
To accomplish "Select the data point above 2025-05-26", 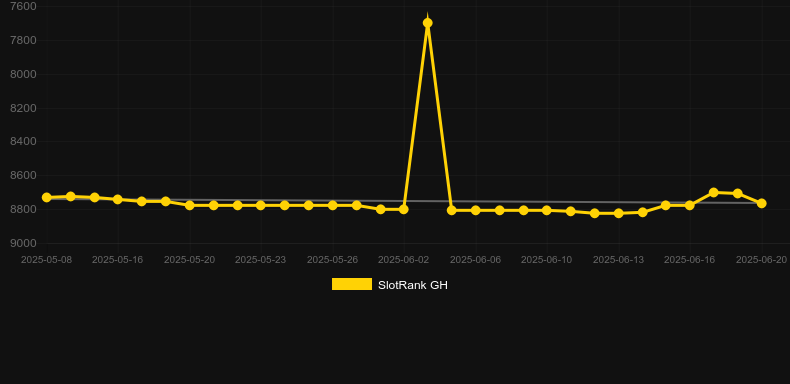I will [333, 206].
